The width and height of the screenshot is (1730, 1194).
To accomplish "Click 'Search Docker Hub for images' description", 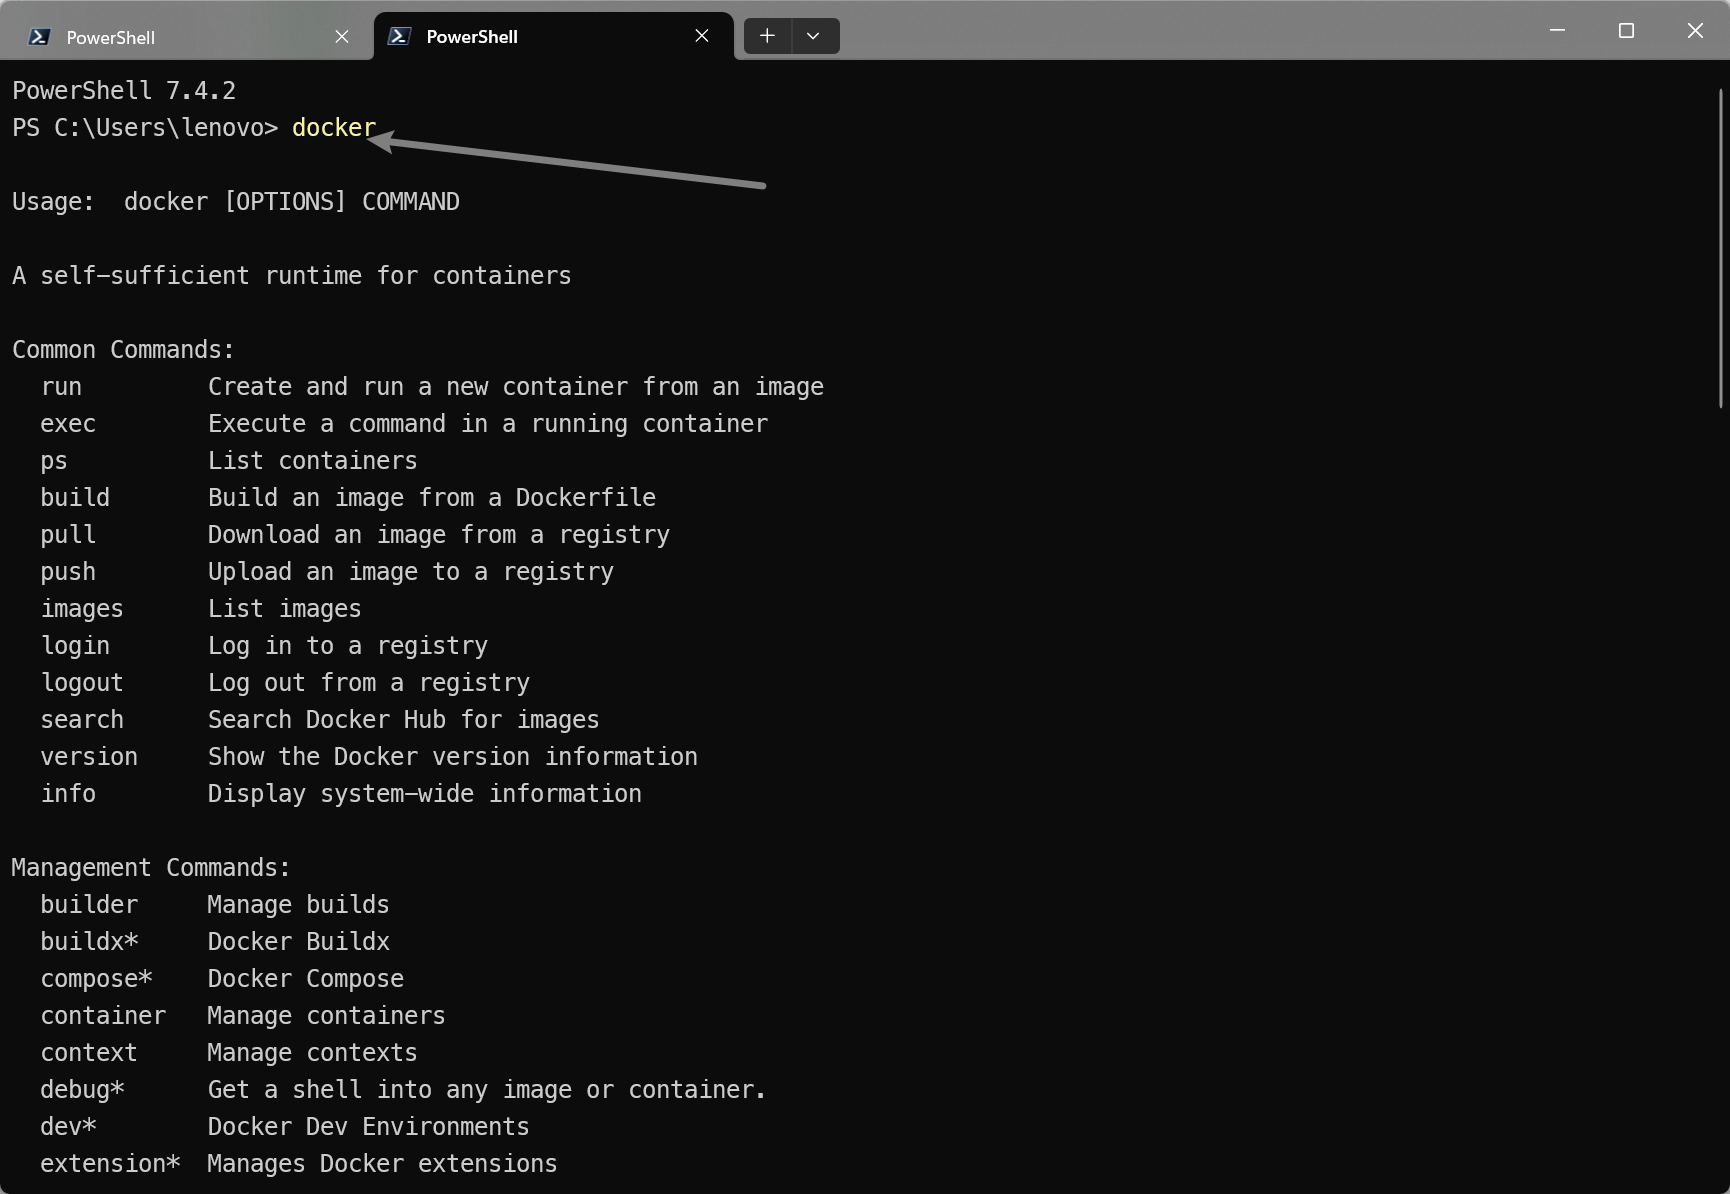I will click(404, 720).
